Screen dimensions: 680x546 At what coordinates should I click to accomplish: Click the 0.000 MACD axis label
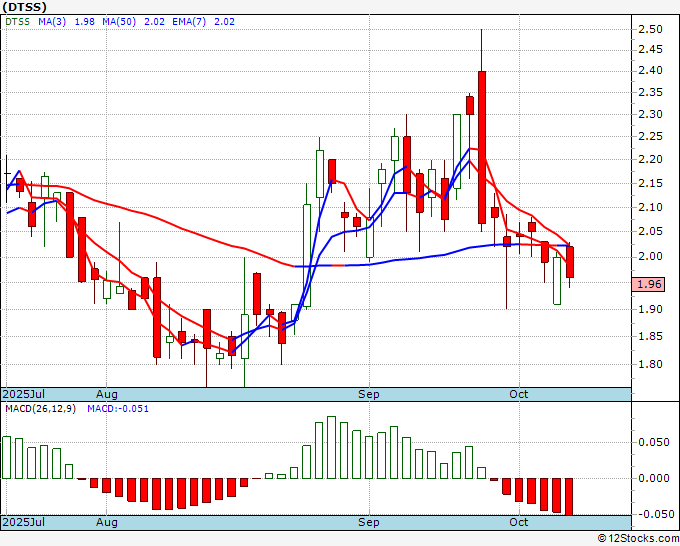click(654, 478)
